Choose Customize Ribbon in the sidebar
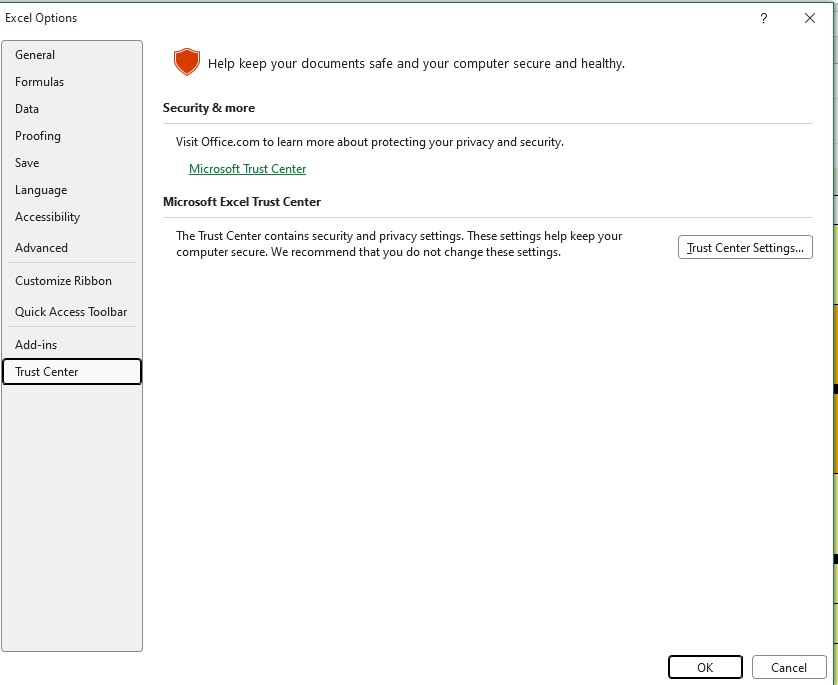Viewport: 838px width, 685px height. [63, 281]
